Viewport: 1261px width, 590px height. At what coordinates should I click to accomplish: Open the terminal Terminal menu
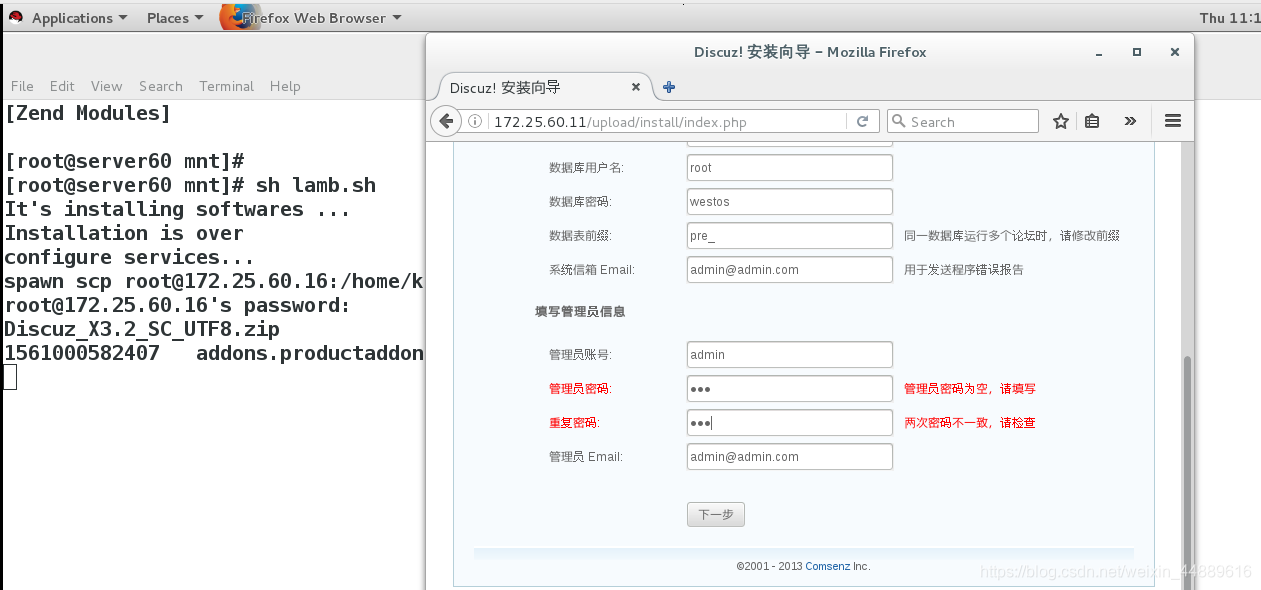[227, 86]
